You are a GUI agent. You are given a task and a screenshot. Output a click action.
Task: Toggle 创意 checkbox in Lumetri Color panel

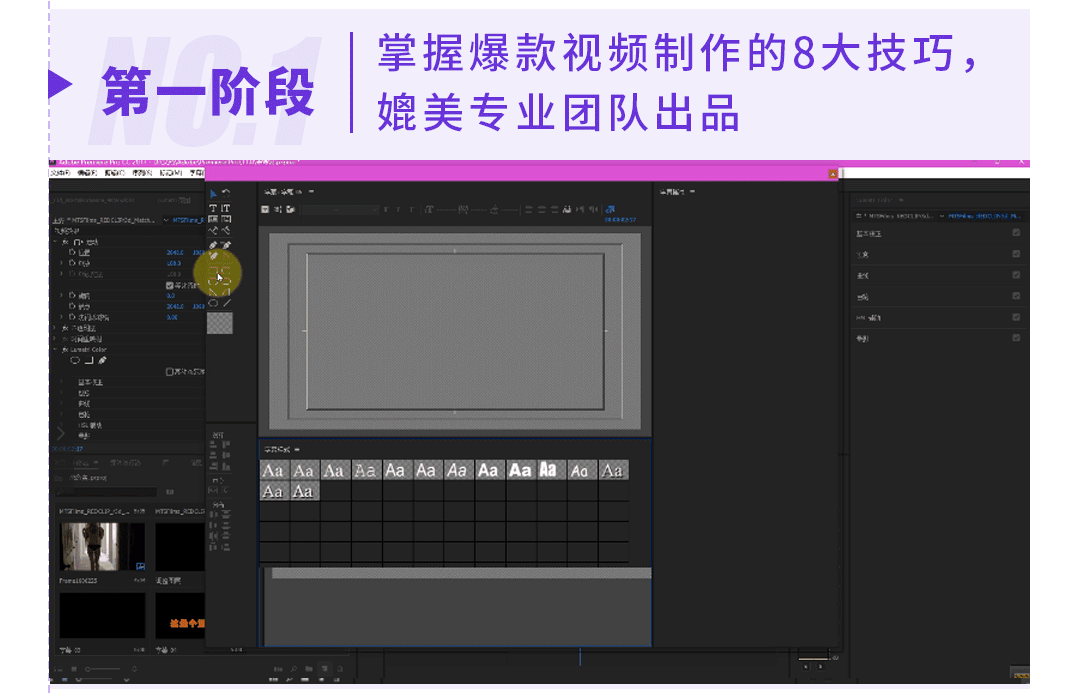pyautogui.click(x=1016, y=254)
